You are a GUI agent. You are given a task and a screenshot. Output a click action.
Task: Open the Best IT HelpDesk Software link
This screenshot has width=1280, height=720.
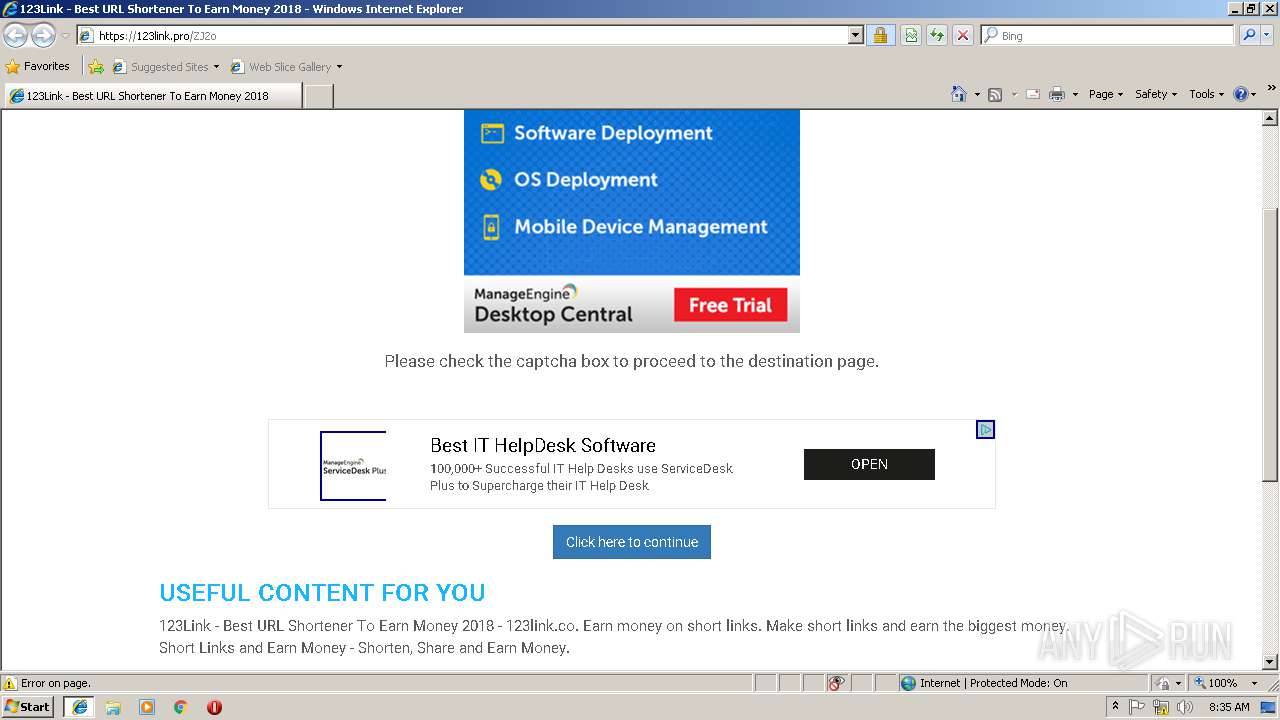point(543,445)
